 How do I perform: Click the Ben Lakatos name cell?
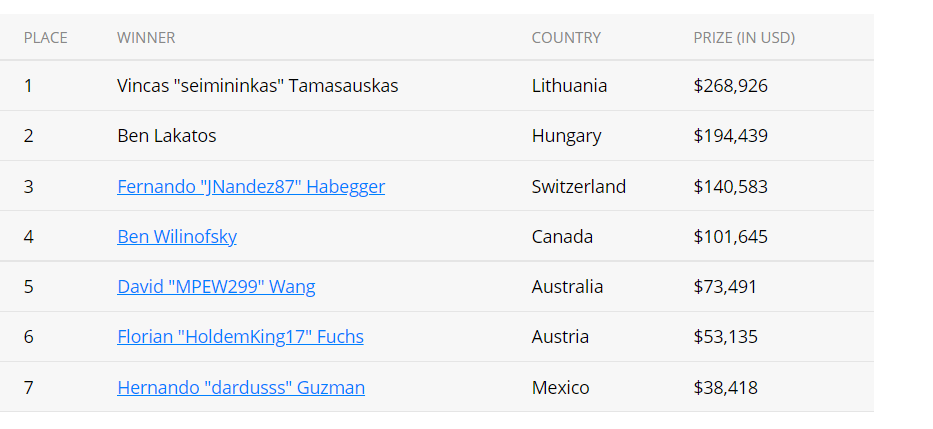(x=166, y=136)
